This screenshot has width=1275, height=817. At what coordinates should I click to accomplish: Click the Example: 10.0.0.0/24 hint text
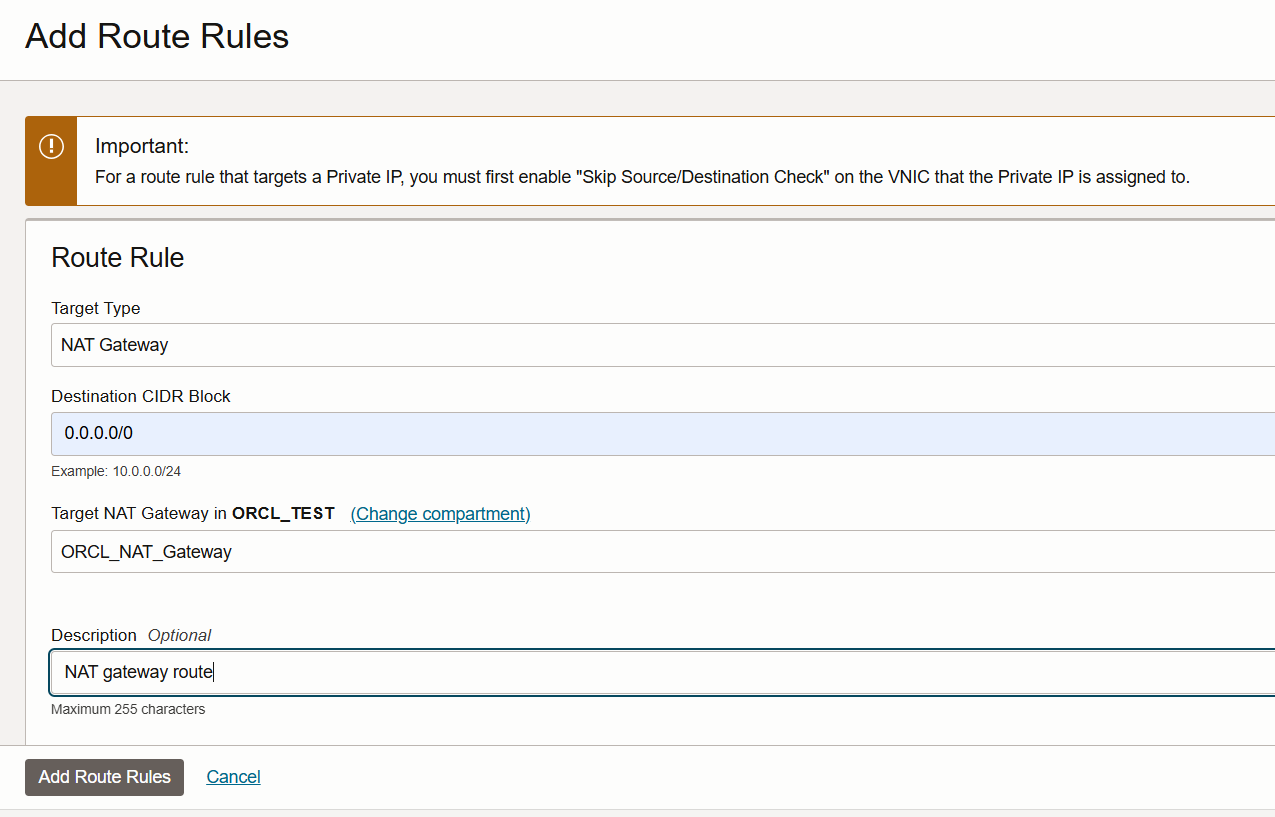tap(116, 471)
